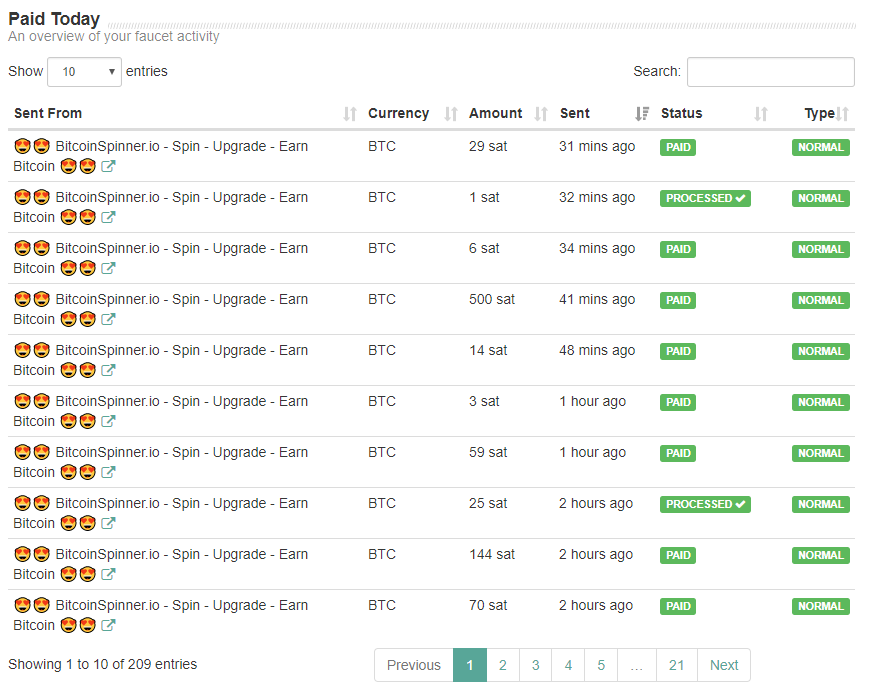Go to page 3

(535, 665)
